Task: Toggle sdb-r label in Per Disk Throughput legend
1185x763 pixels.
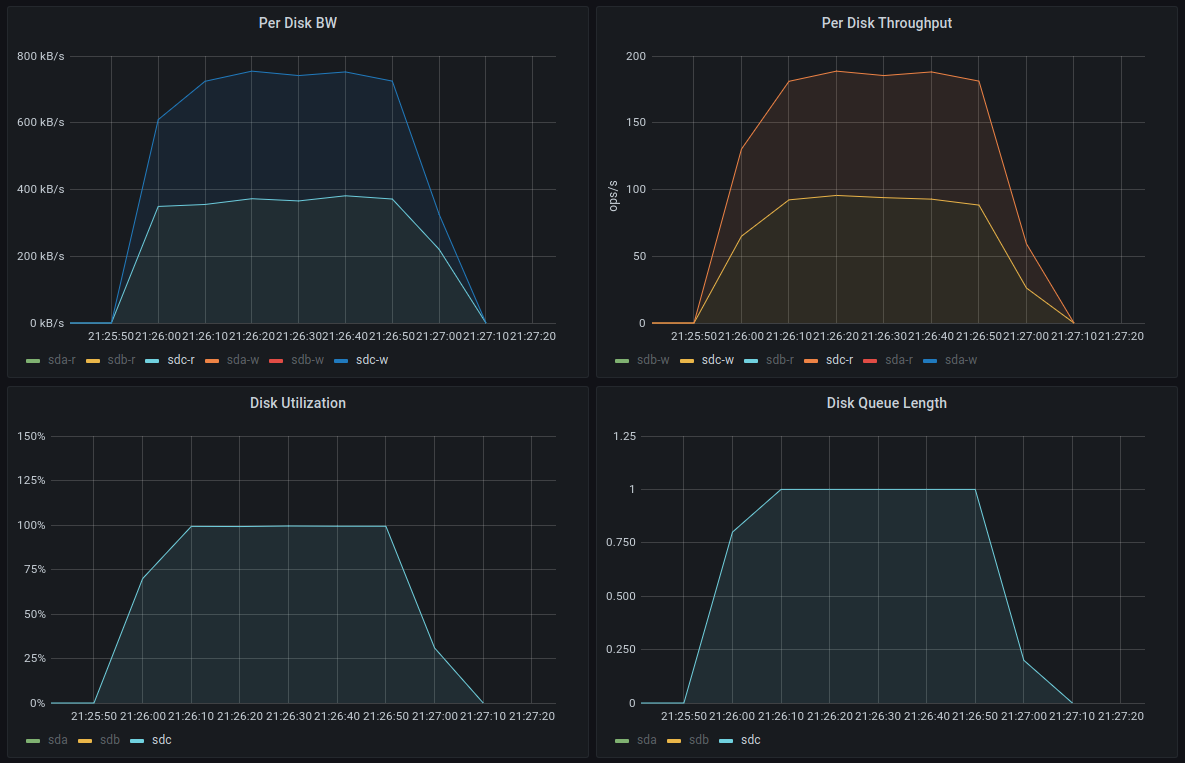Action: (779, 360)
